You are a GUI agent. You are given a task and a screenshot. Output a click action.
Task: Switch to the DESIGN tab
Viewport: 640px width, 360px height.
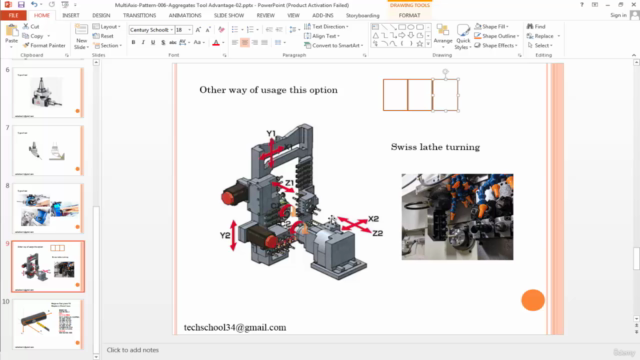point(101,15)
